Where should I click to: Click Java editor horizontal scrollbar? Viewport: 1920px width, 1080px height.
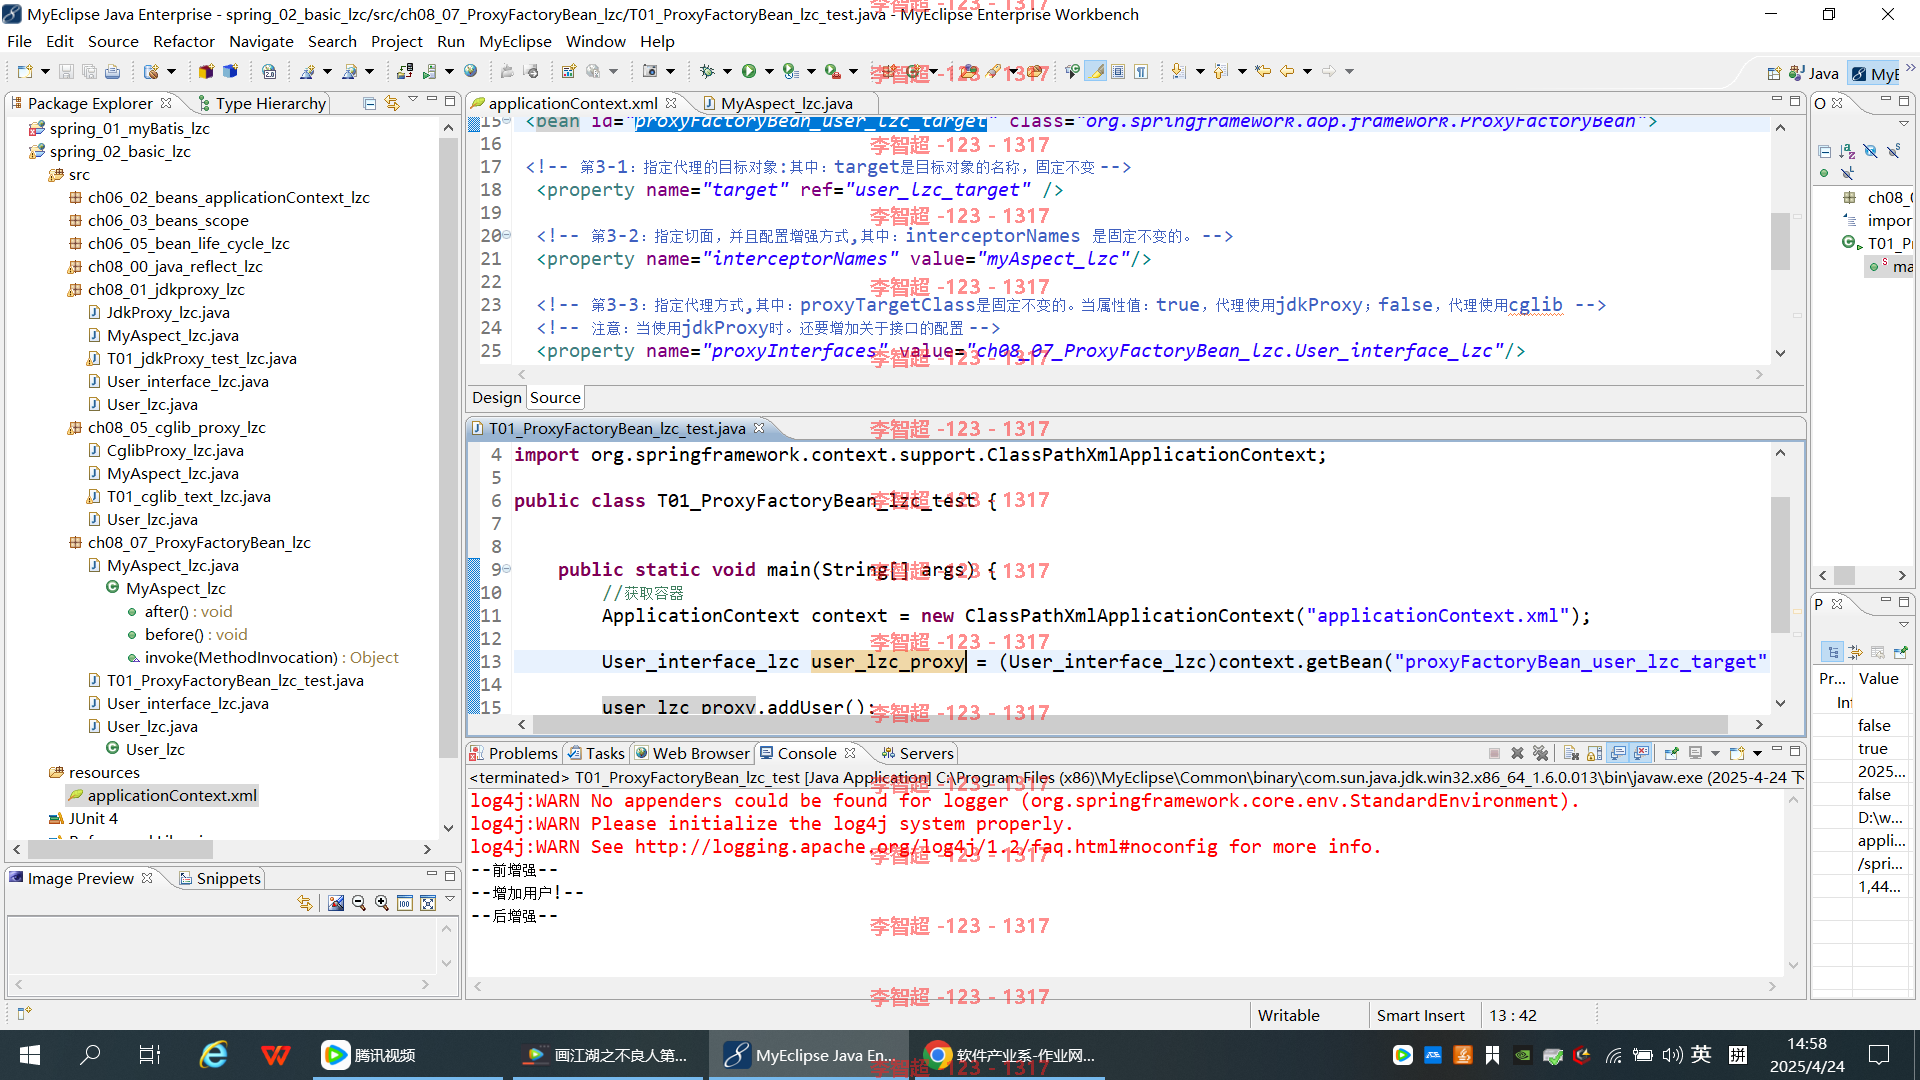coord(1130,723)
